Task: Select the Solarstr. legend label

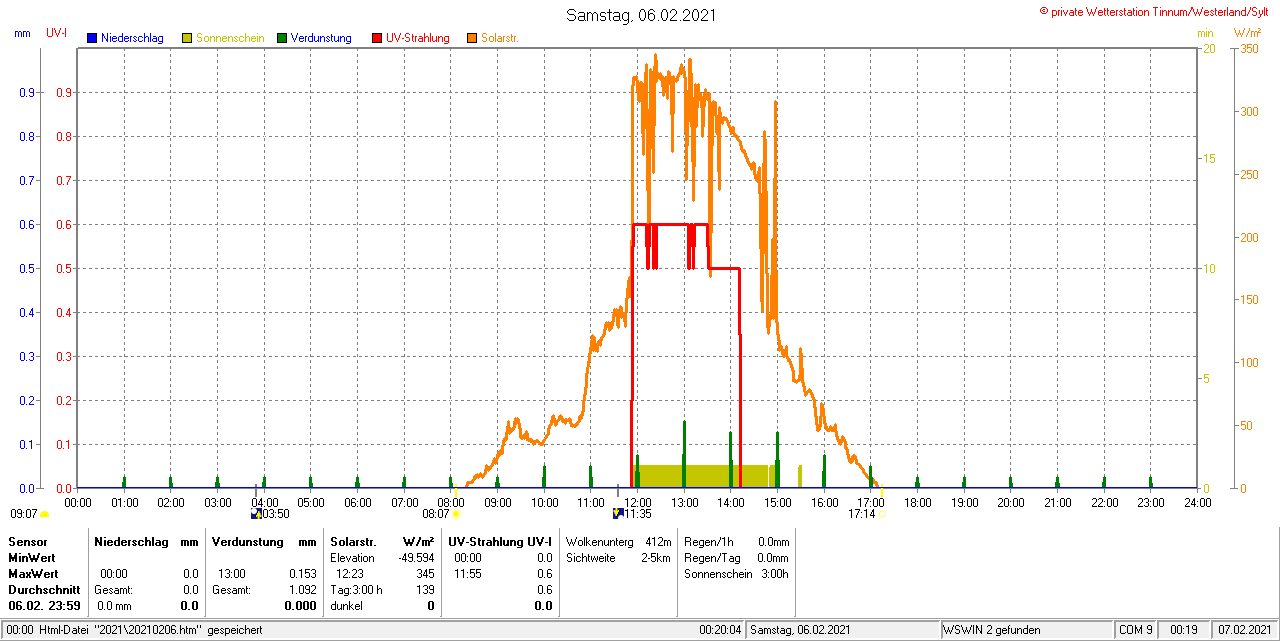Action: point(500,38)
